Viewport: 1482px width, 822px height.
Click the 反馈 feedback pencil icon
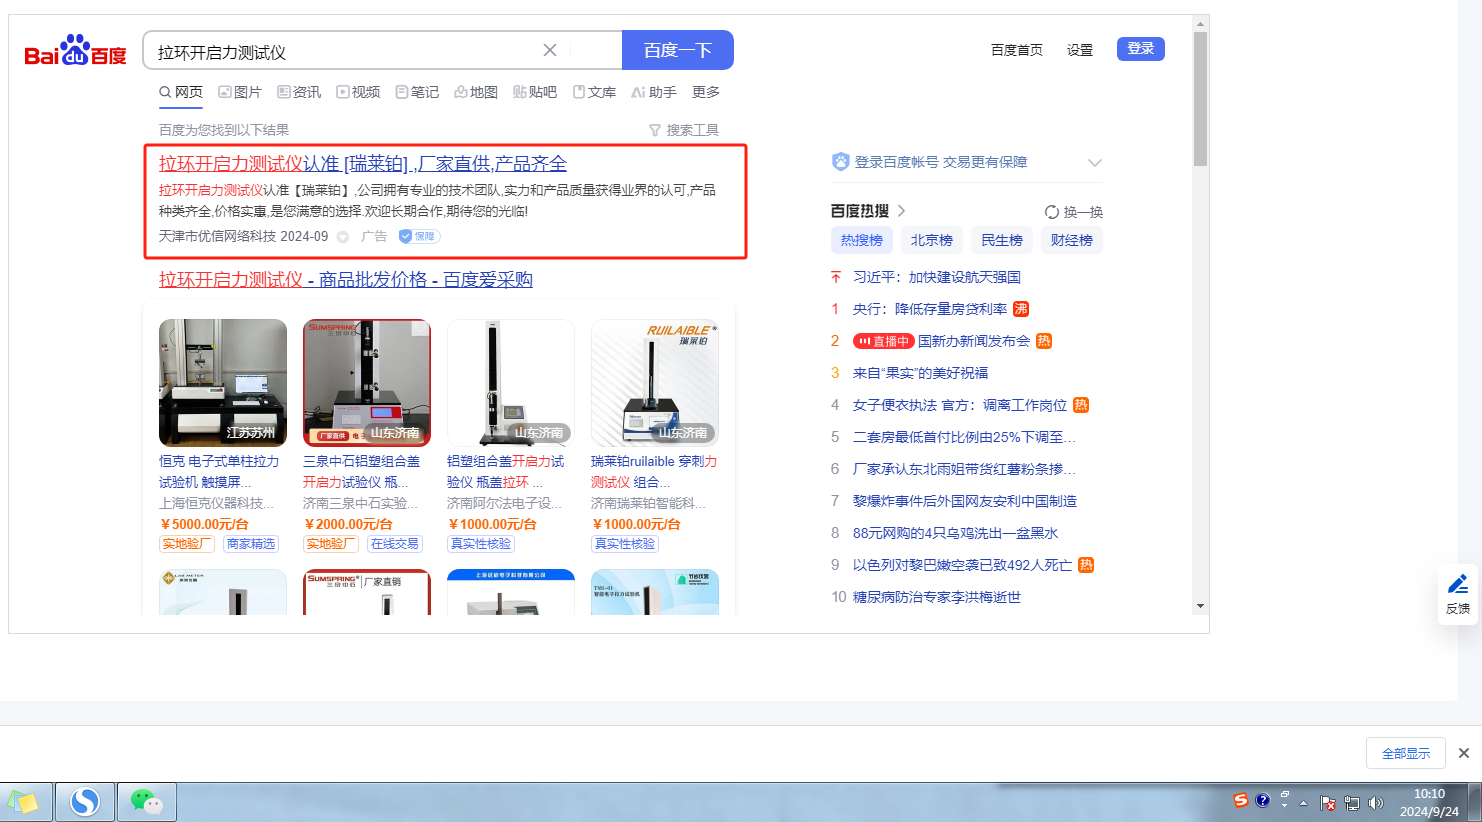click(x=1458, y=584)
